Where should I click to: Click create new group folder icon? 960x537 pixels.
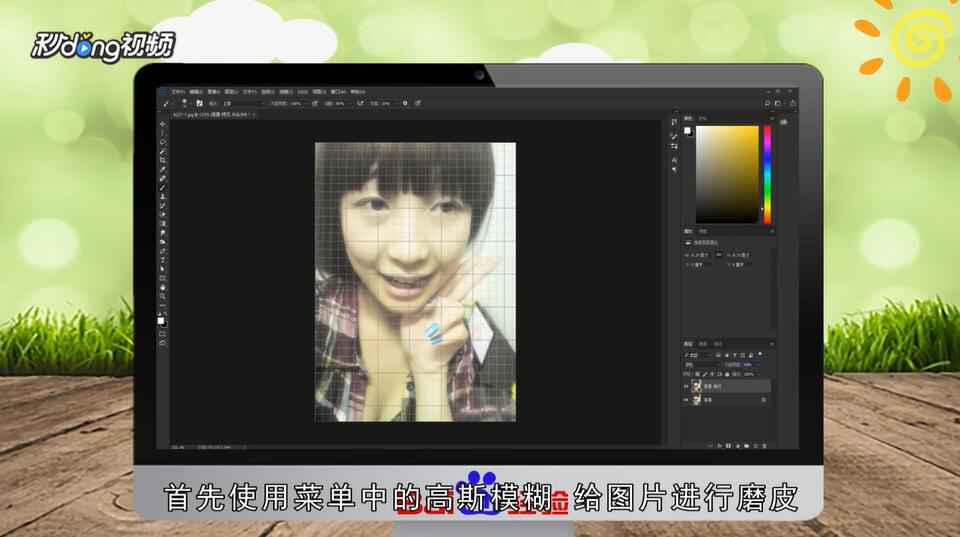746,446
